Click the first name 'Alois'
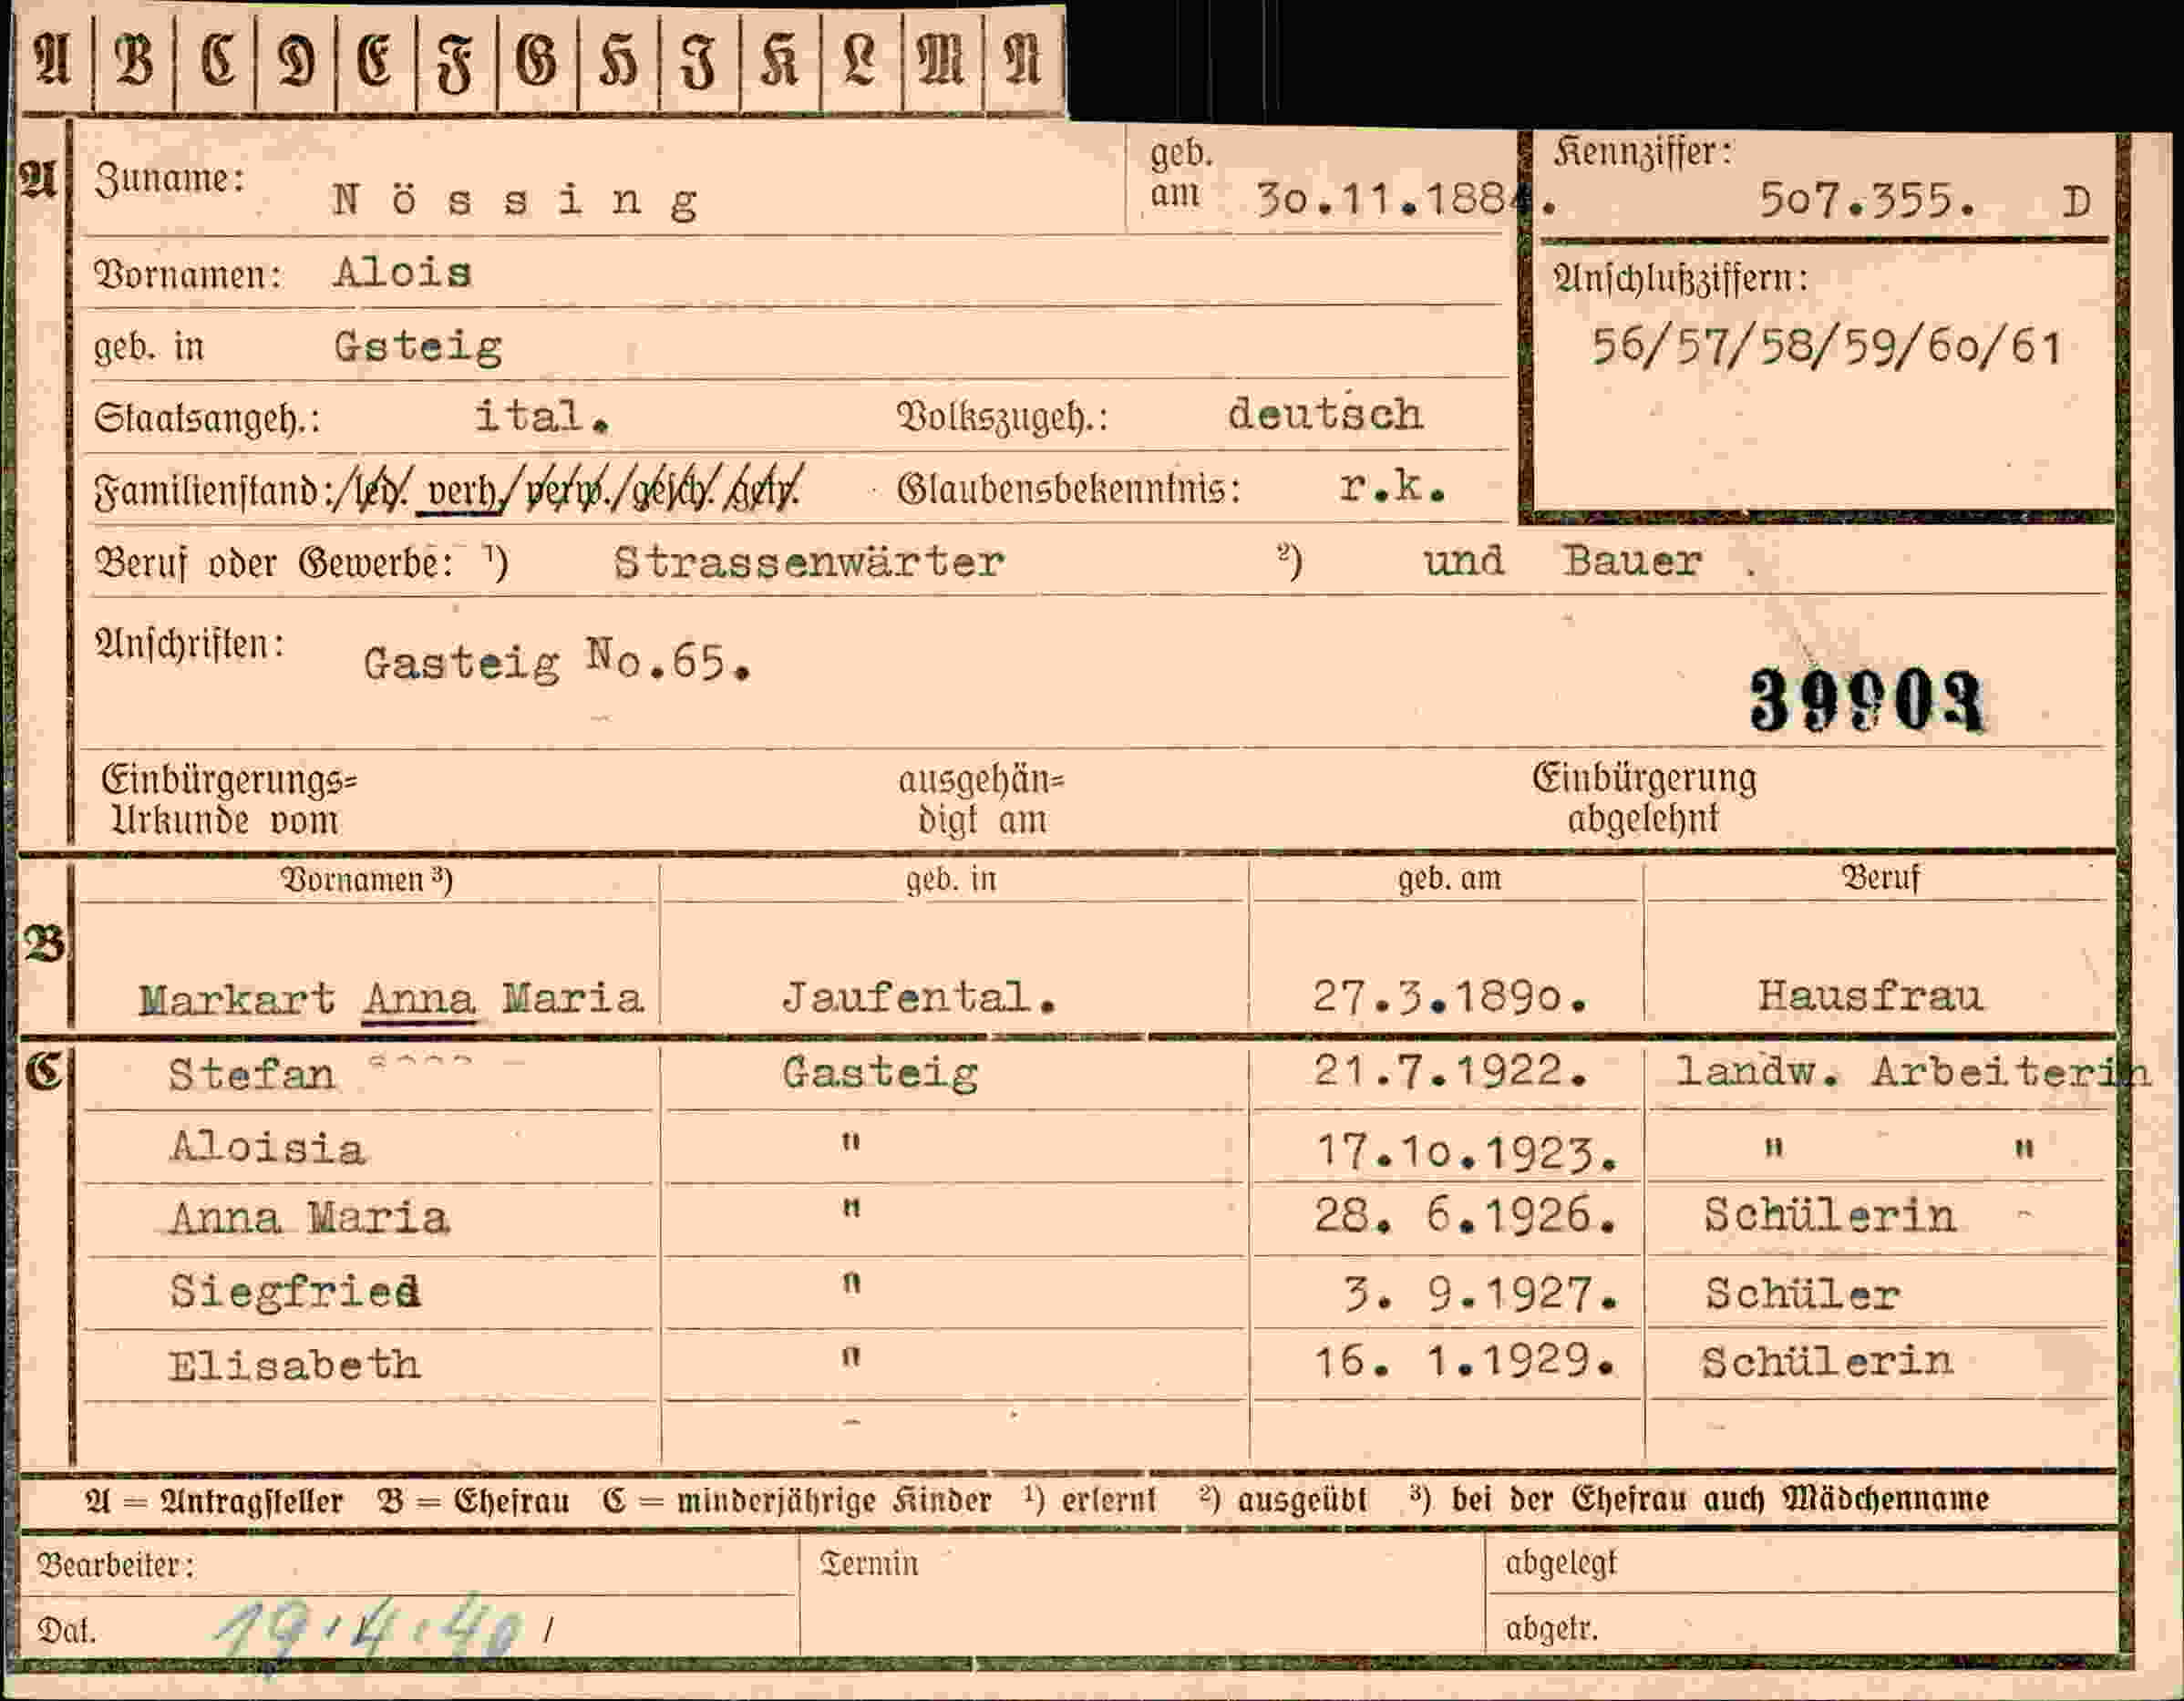Image resolution: width=2184 pixels, height=1701 pixels. pos(402,272)
